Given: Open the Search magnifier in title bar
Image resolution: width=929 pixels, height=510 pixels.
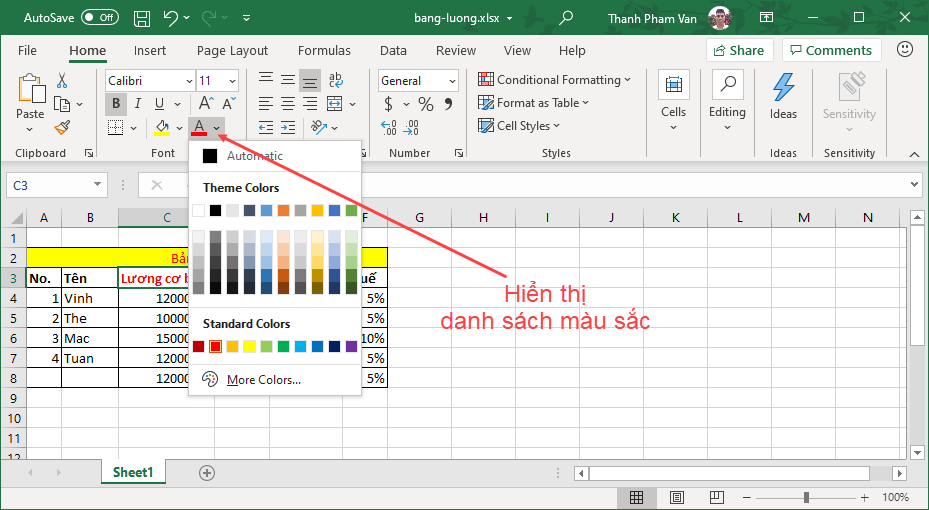Looking at the screenshot, I should 566,18.
